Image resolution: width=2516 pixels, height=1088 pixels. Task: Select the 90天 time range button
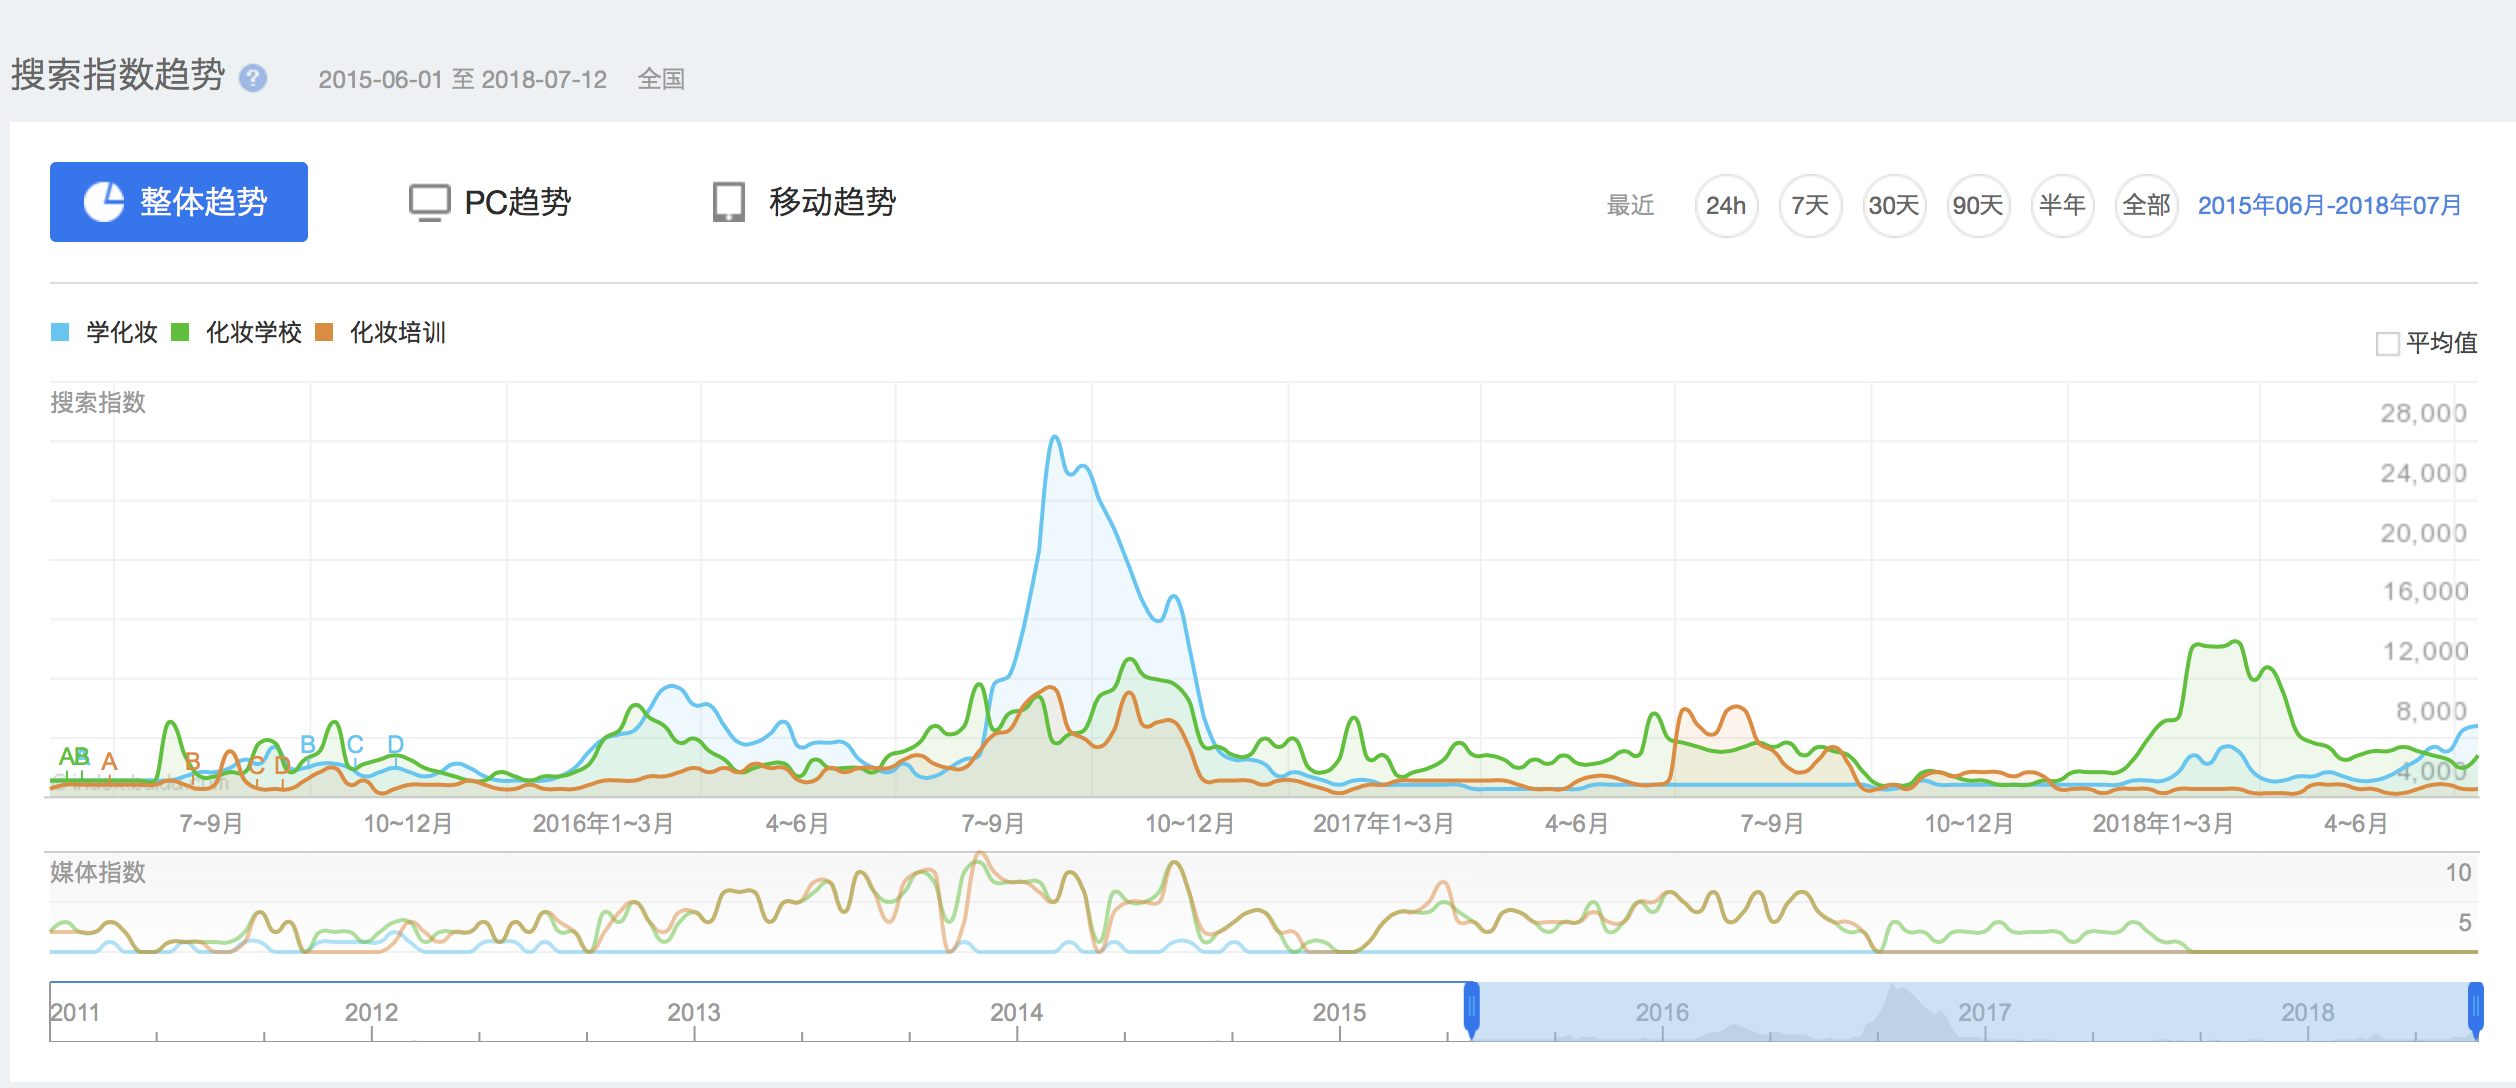click(1977, 205)
